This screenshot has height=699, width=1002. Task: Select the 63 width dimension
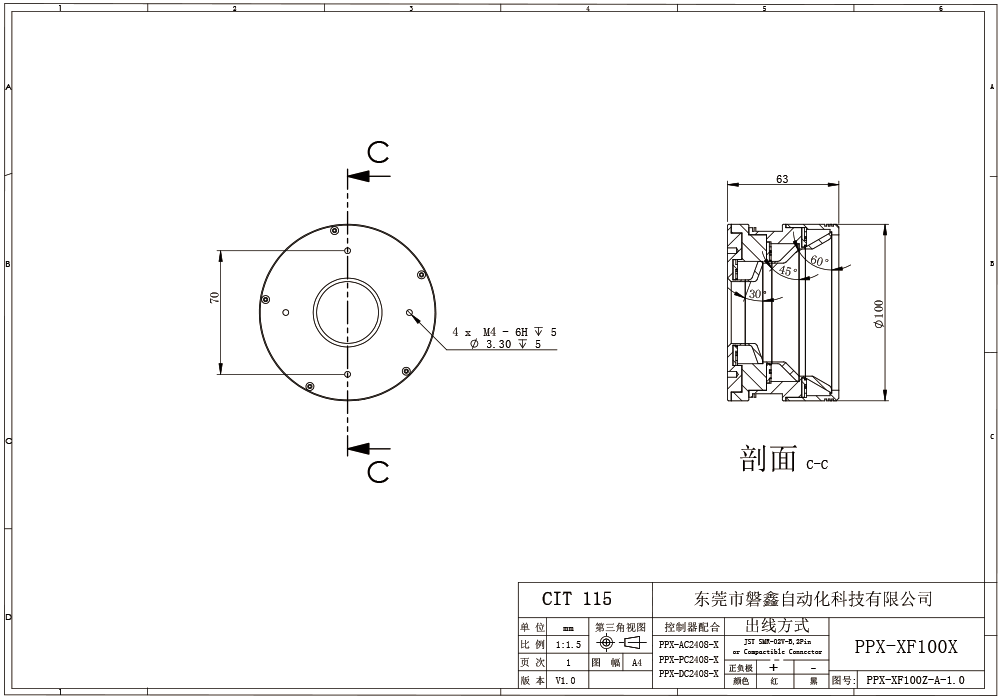pyautogui.click(x=782, y=179)
